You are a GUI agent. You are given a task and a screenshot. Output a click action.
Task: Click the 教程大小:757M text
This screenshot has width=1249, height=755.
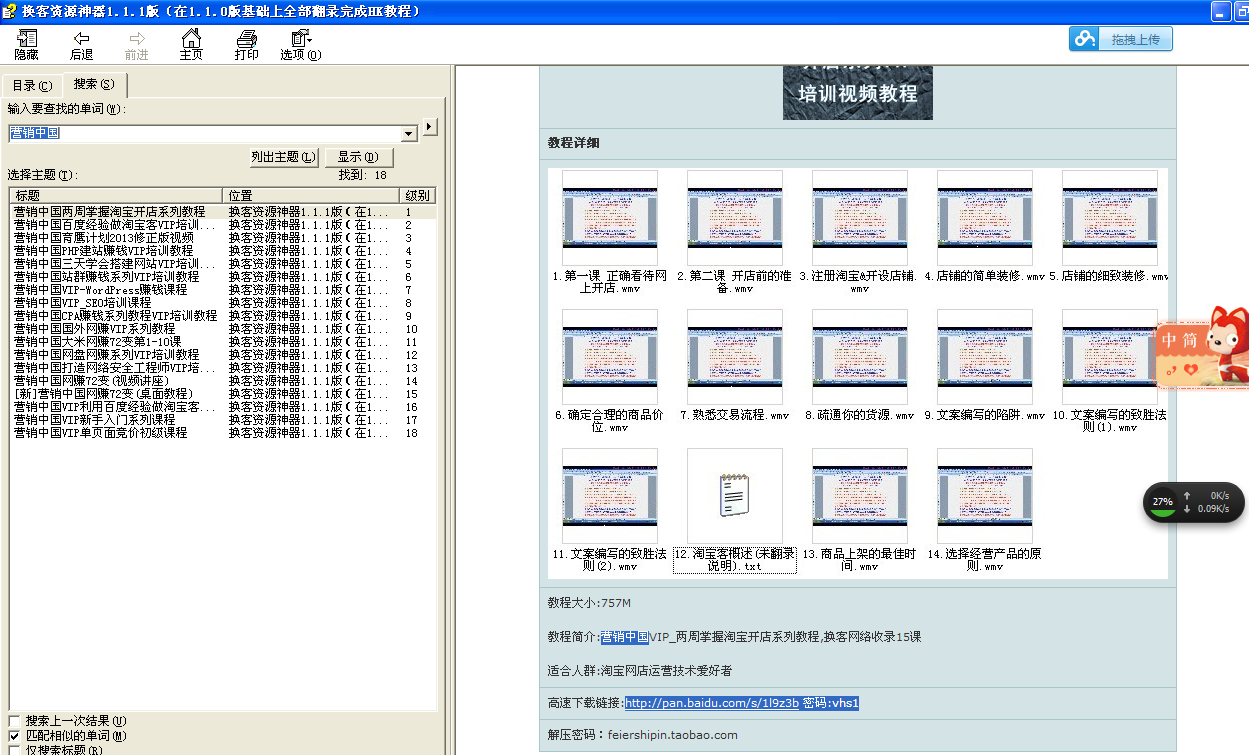pos(589,603)
